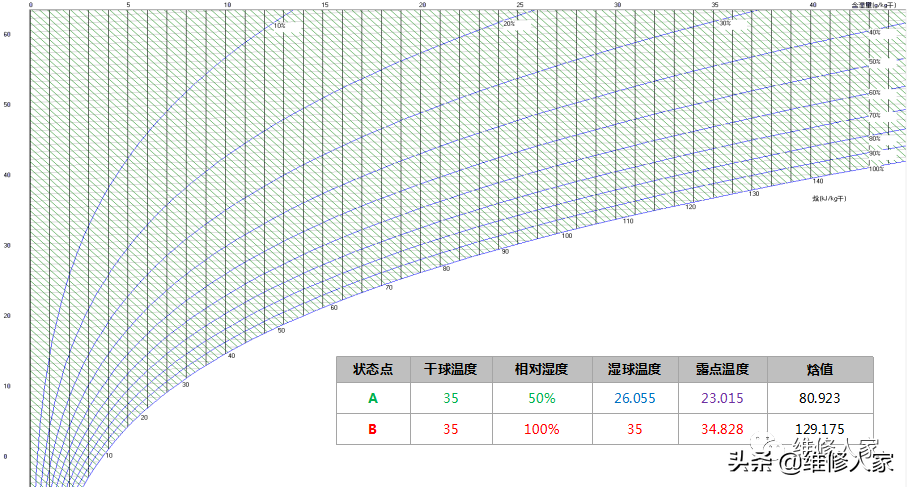Image resolution: width=909 pixels, height=488 pixels.
Task: Click the 相对湿度 column header
Action: (542, 369)
